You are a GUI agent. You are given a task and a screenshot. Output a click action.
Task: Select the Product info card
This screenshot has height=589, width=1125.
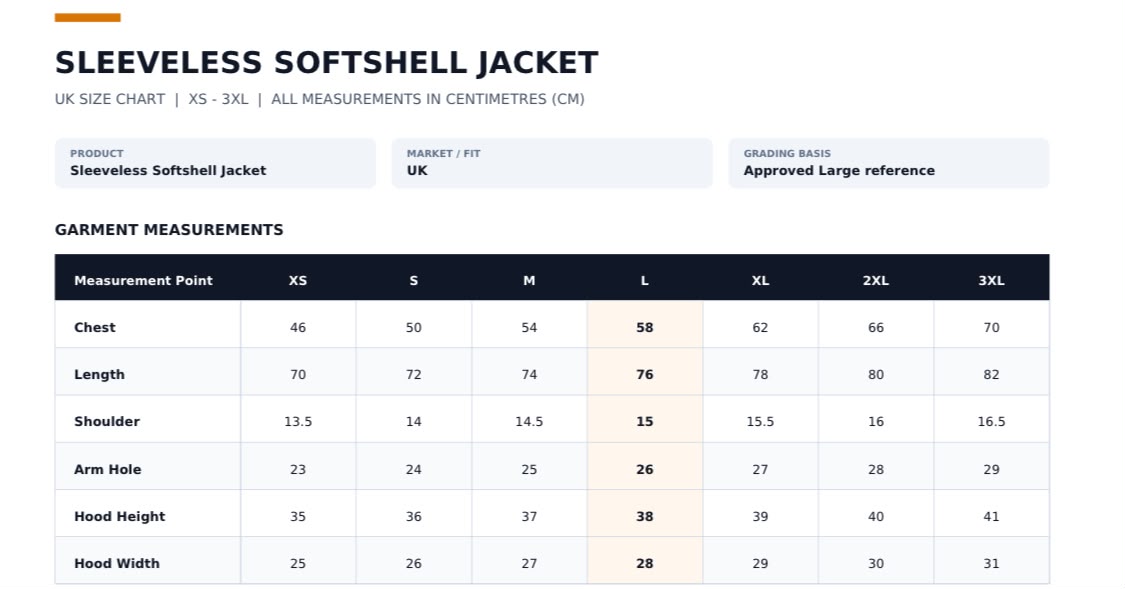pos(215,163)
